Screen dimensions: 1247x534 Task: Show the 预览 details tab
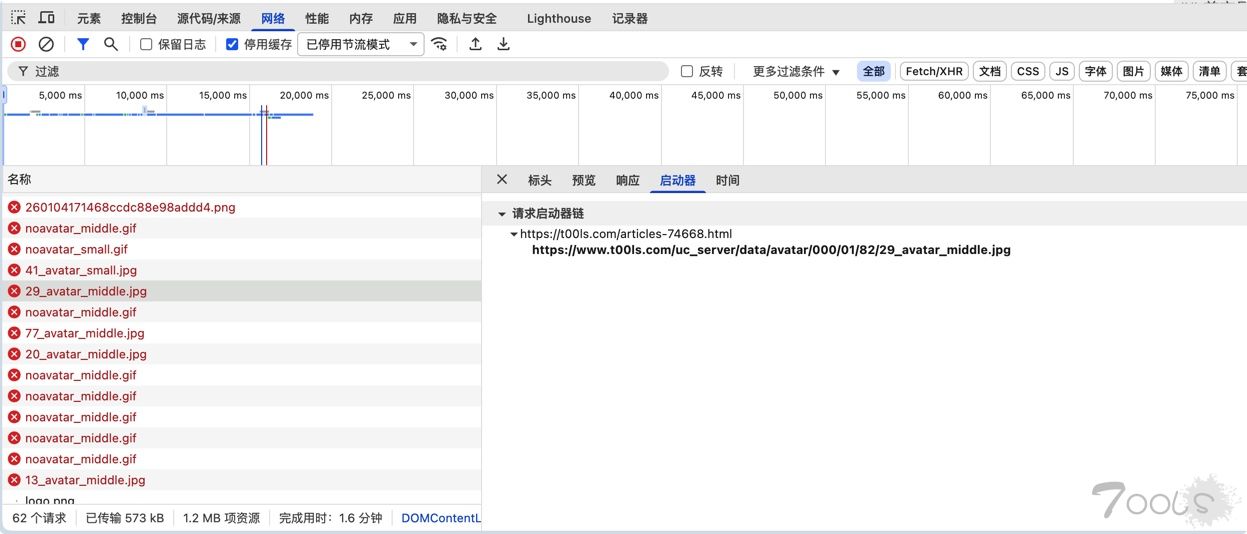pos(584,180)
